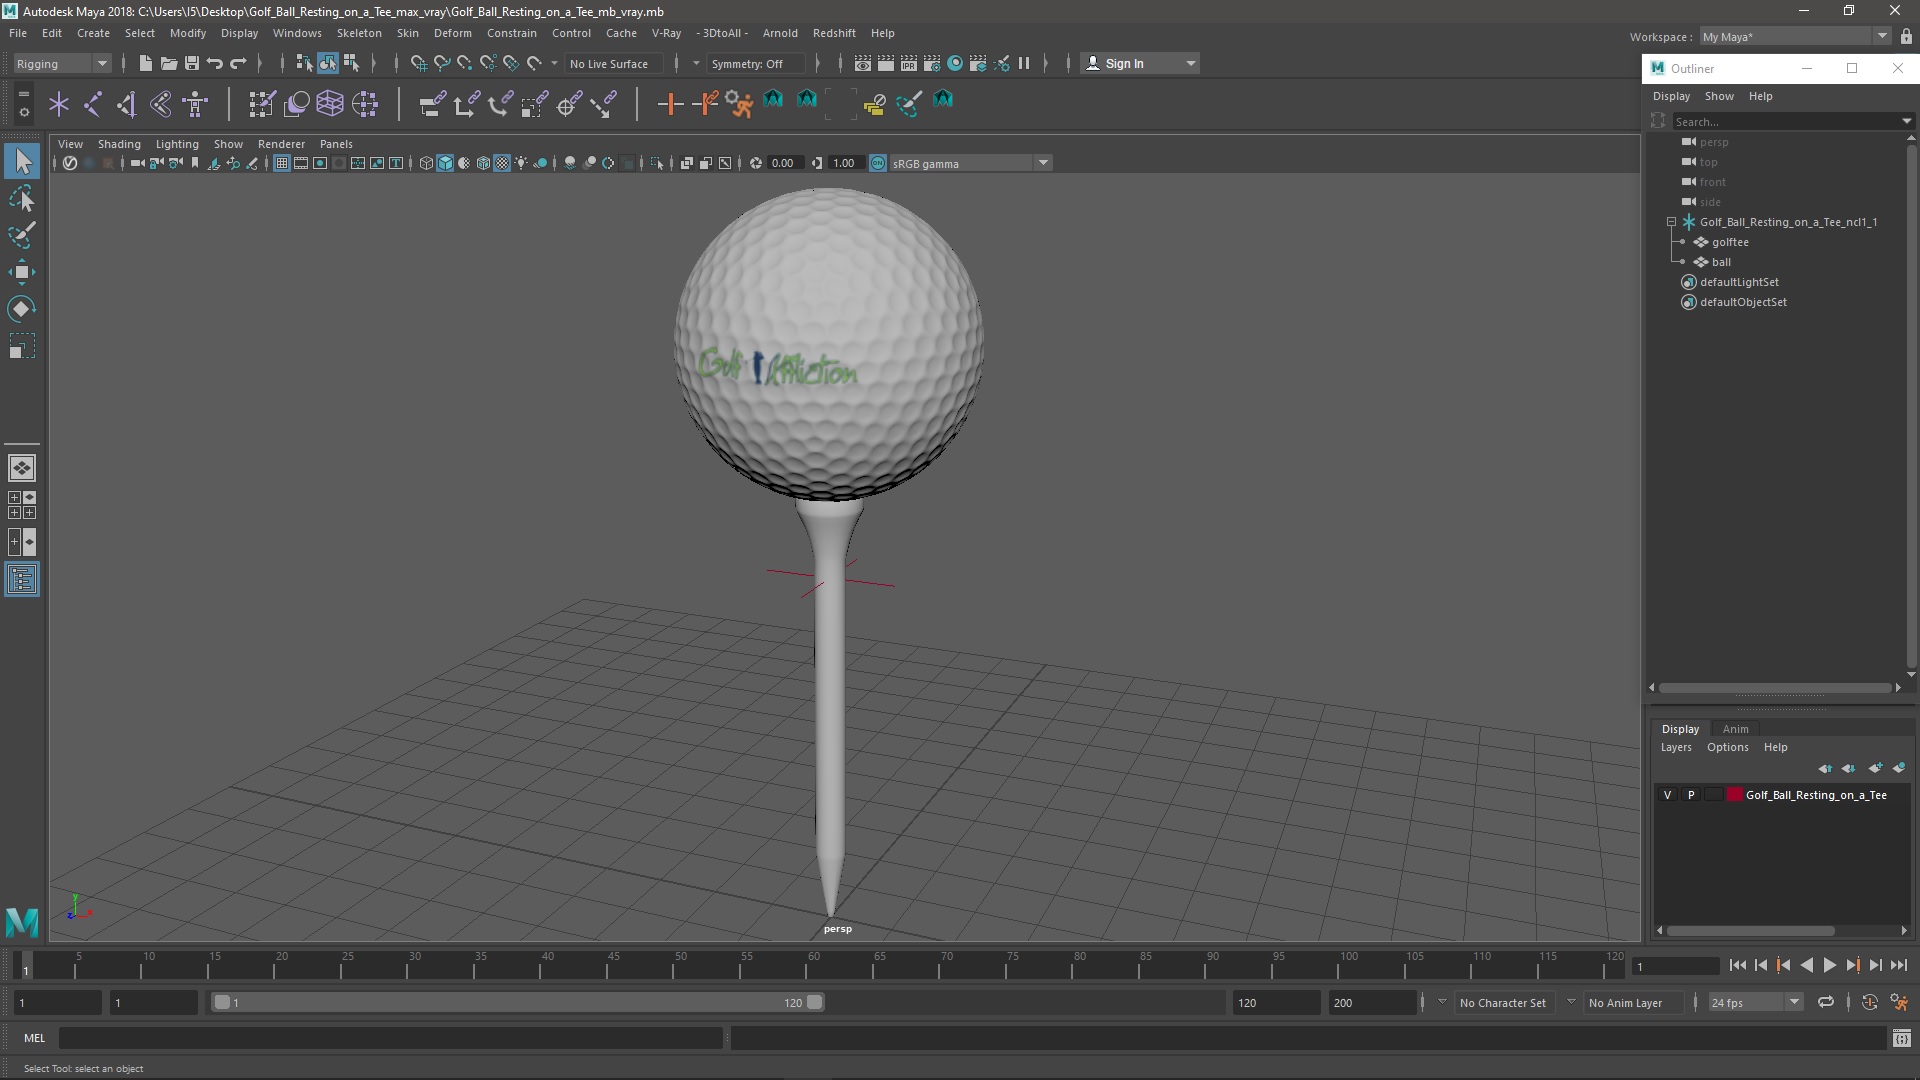Click the Create Lattice shelf icon
The width and height of the screenshot is (1920, 1080).
330,104
